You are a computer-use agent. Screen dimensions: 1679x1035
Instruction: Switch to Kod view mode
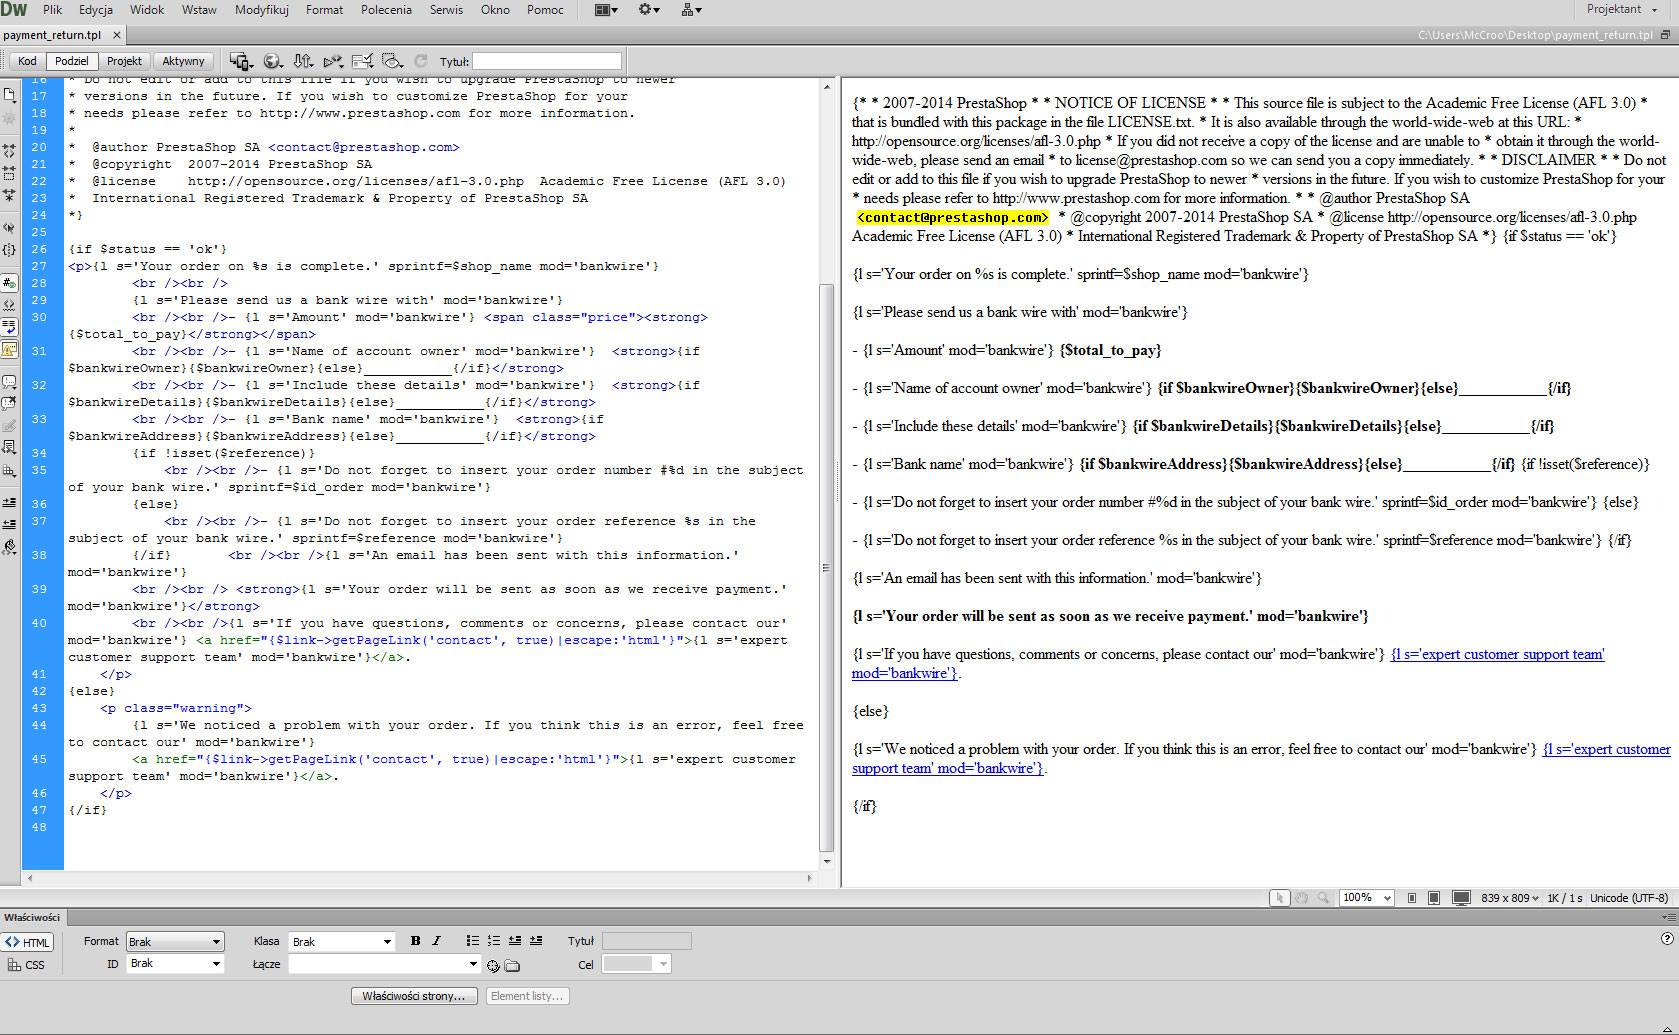click(x=27, y=61)
